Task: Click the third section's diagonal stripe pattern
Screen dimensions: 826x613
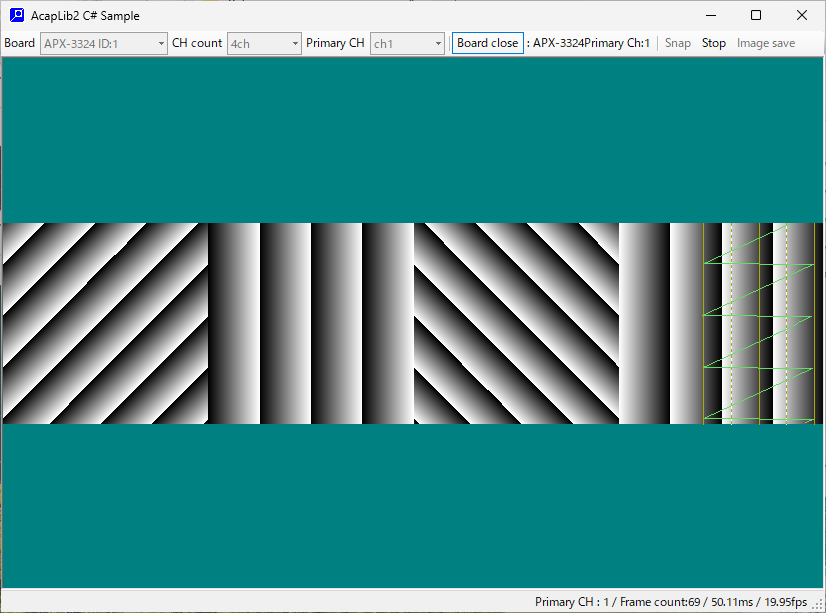Action: click(516, 323)
